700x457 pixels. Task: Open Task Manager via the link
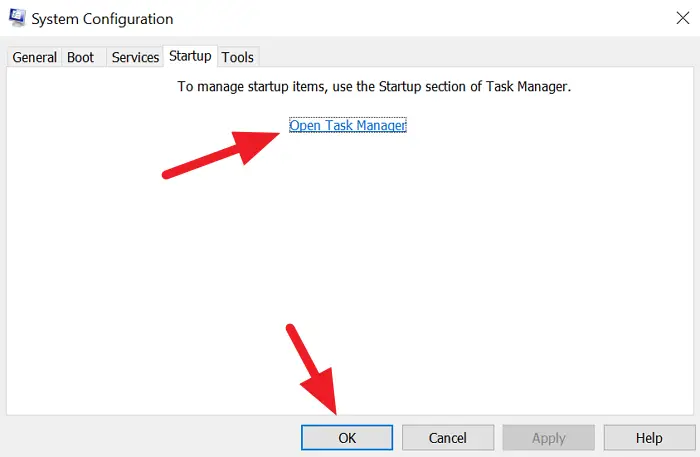(348, 125)
